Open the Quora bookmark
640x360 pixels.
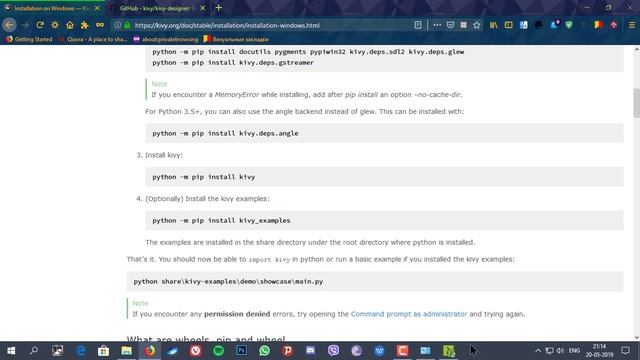click(x=93, y=39)
